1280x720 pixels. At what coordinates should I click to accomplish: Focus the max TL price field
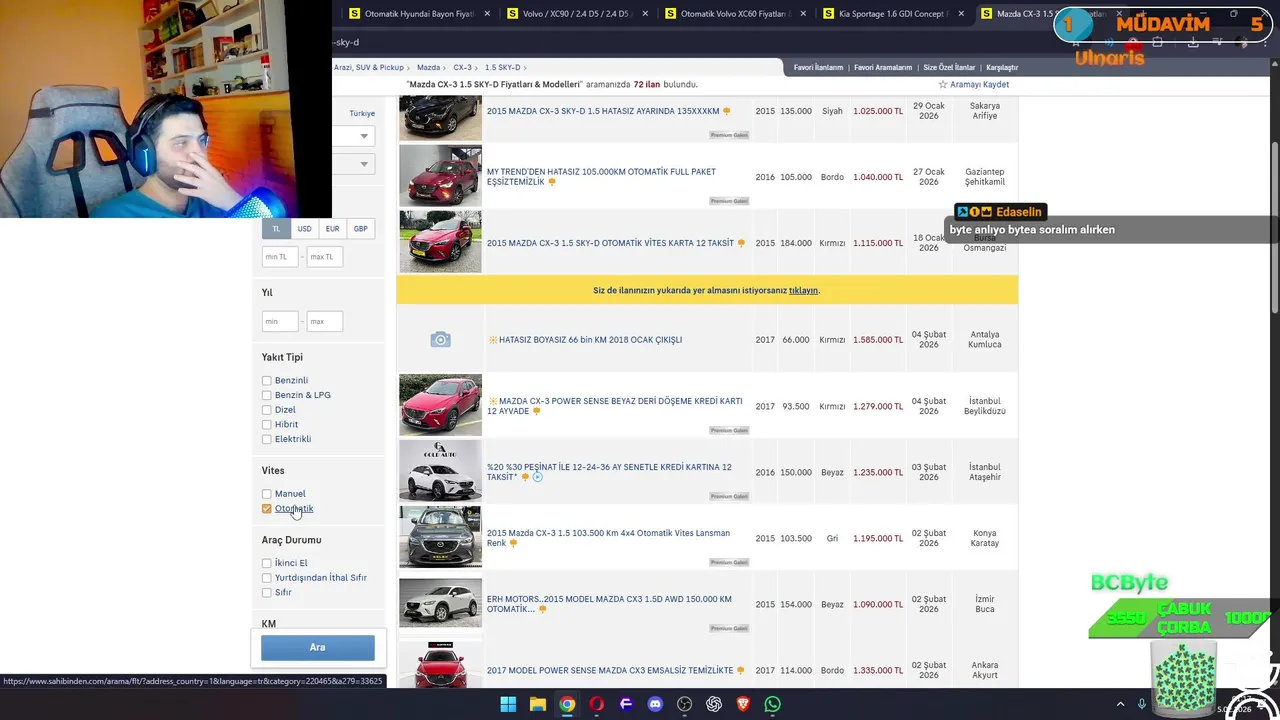(324, 257)
